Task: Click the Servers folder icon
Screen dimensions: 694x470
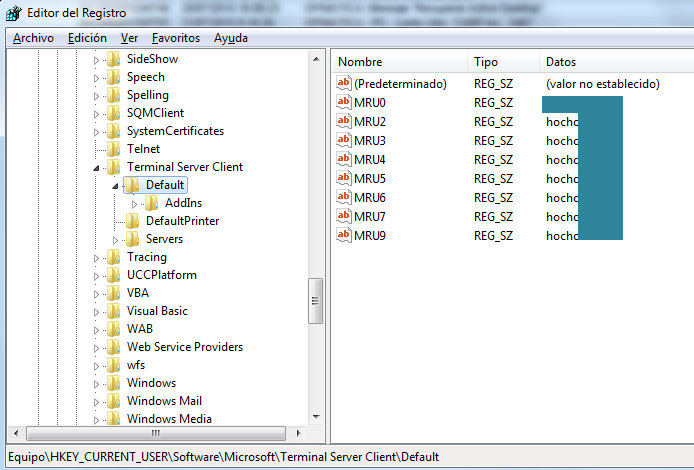Action: point(133,239)
